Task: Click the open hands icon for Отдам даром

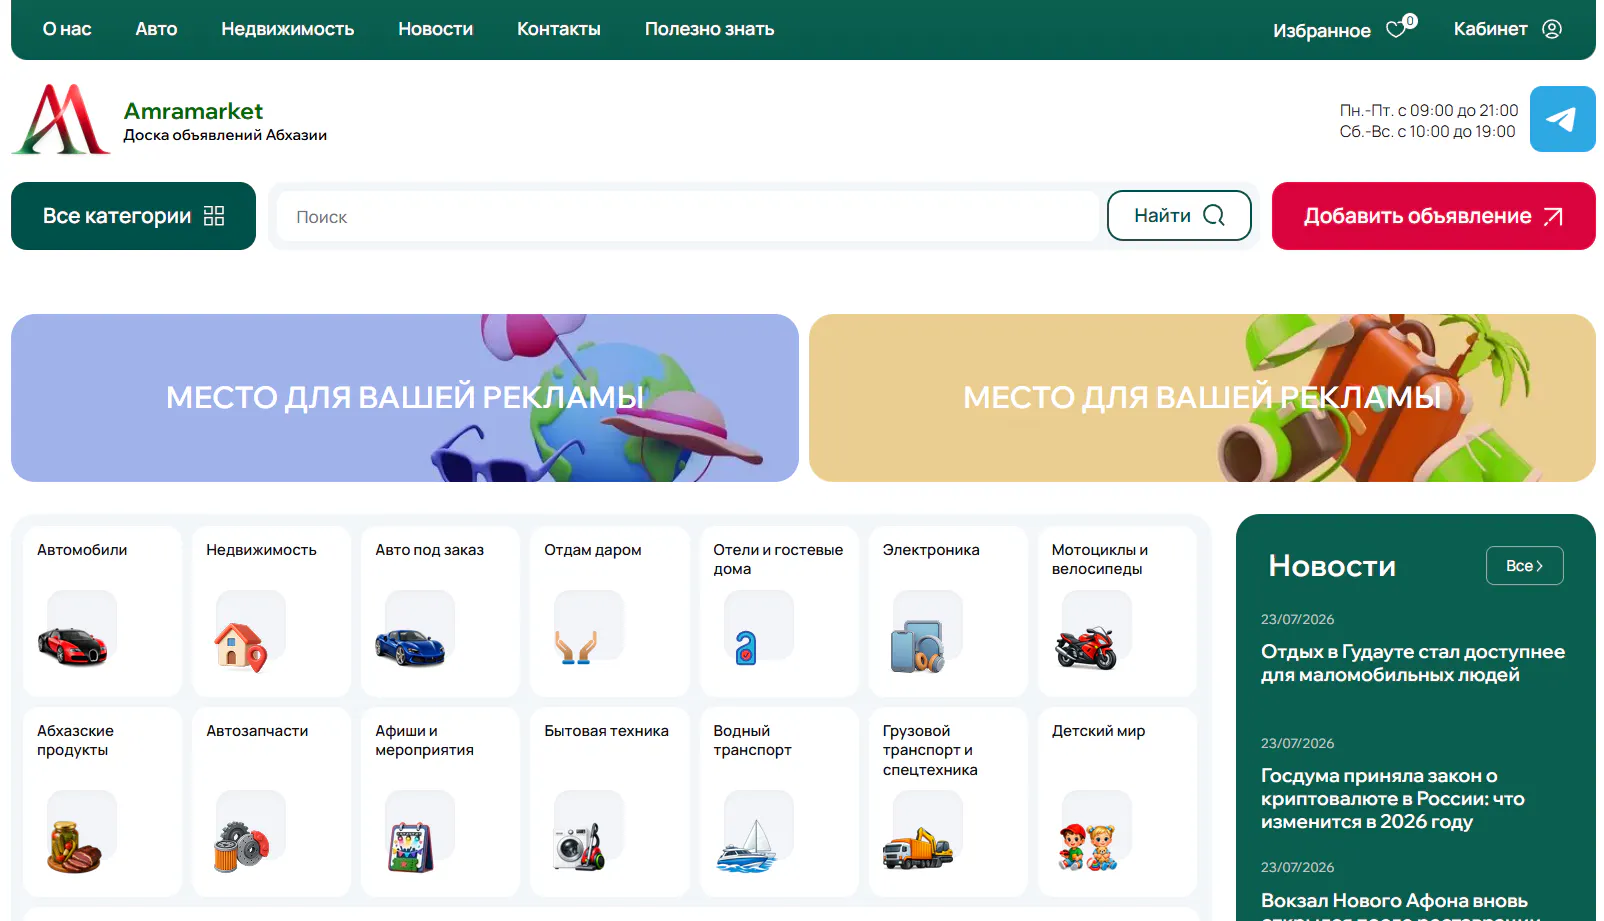Action: (576, 647)
